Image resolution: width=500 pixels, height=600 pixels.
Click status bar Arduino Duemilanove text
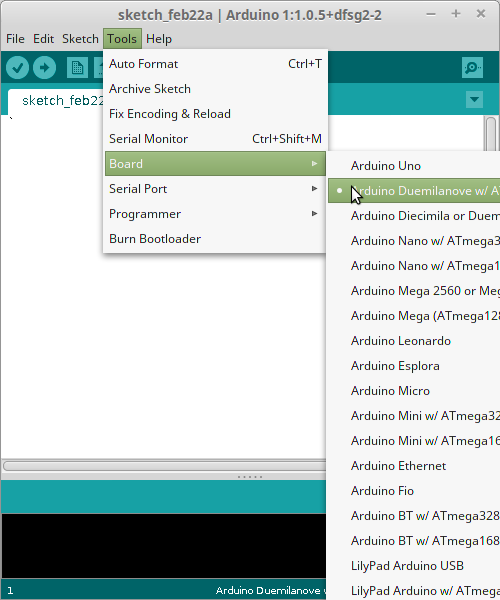pyautogui.click(x=270, y=590)
